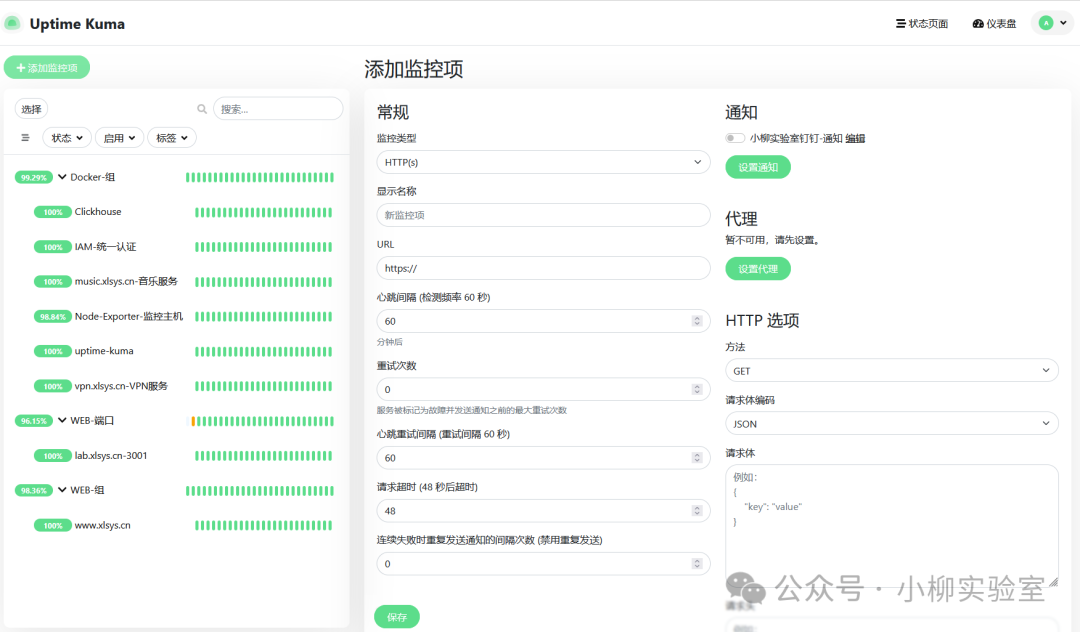The image size is (1080, 632).
Task: Enable the 小柳实验室钉钉-通知 notification toggle
Action: coord(734,137)
